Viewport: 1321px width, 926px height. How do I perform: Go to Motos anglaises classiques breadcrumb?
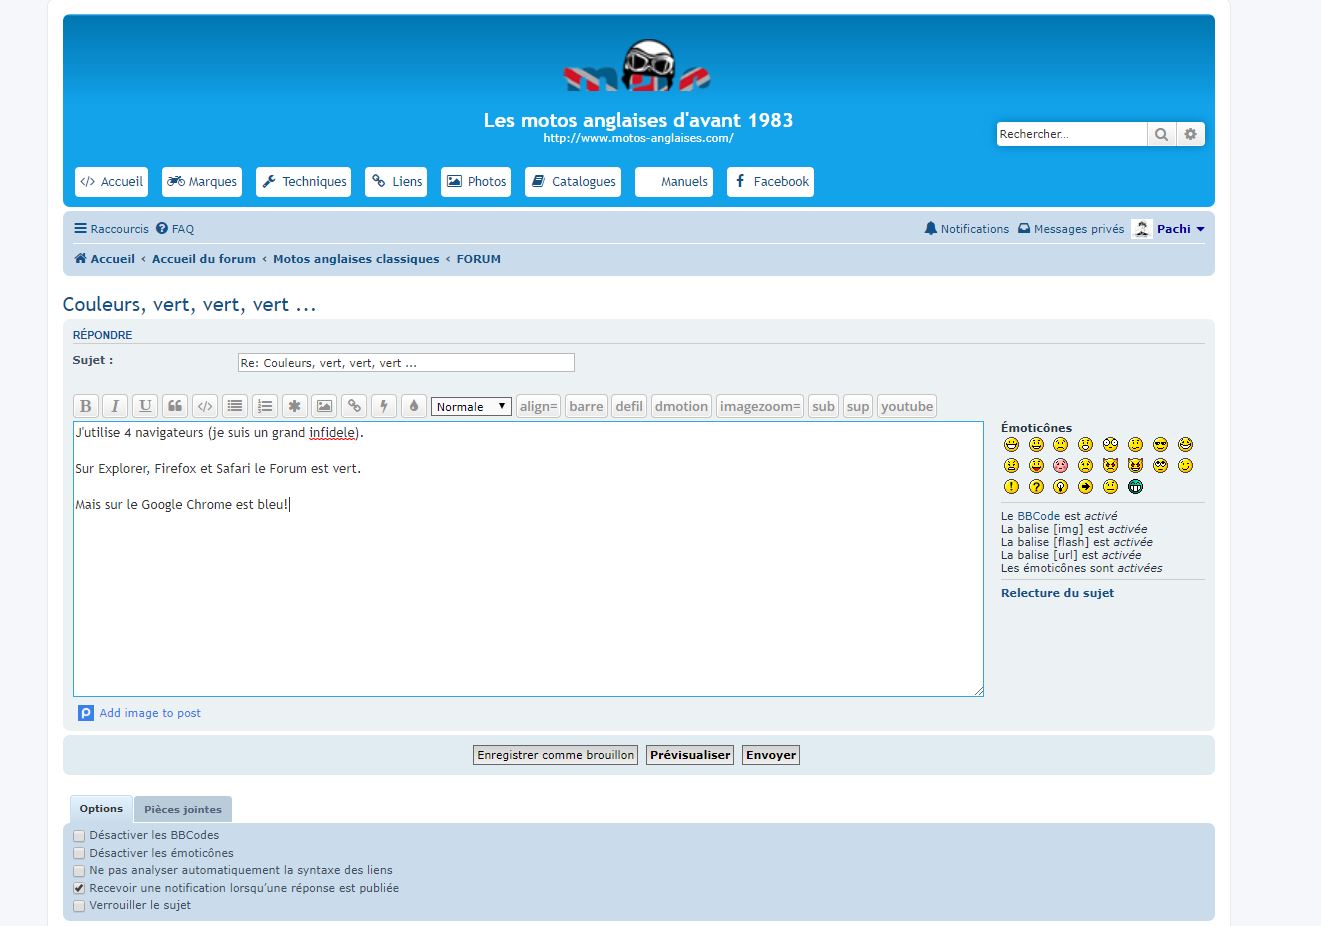(356, 259)
